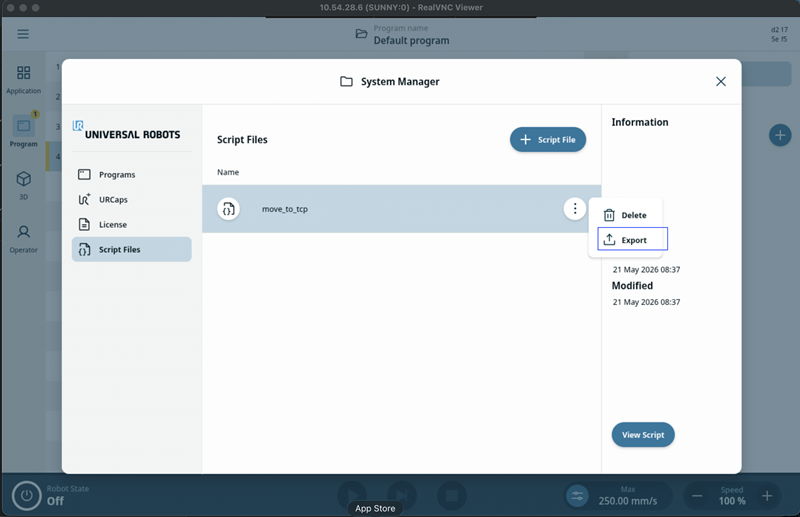Screen dimensions: 800x517
Task: Add a new Script File
Action: point(548,139)
